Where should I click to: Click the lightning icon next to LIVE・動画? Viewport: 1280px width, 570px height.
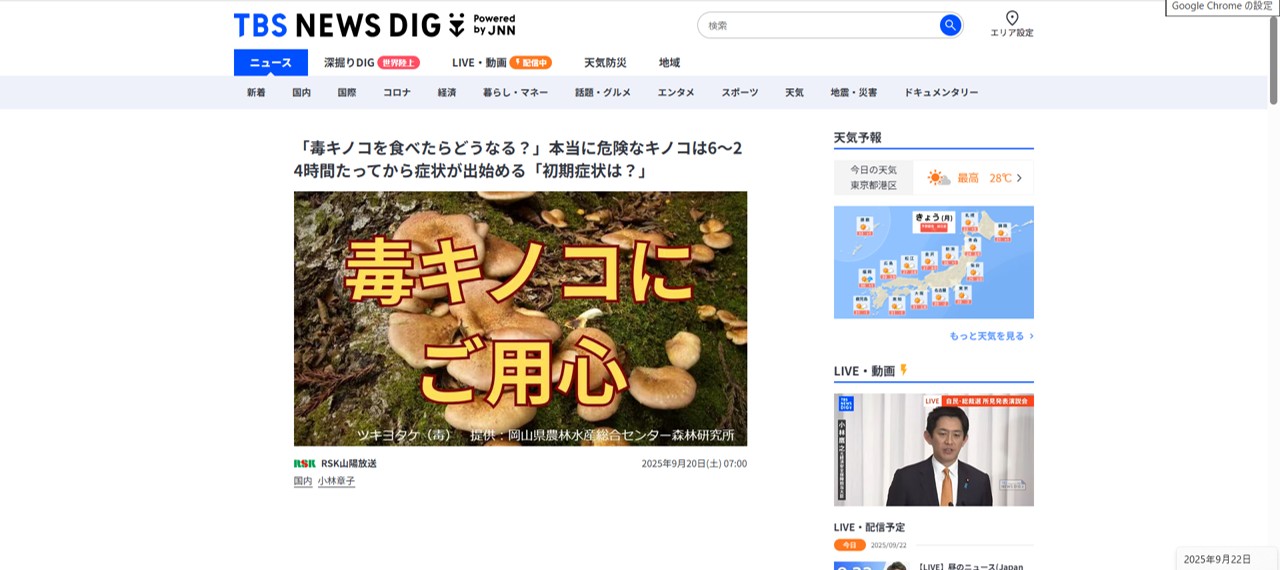[904, 370]
